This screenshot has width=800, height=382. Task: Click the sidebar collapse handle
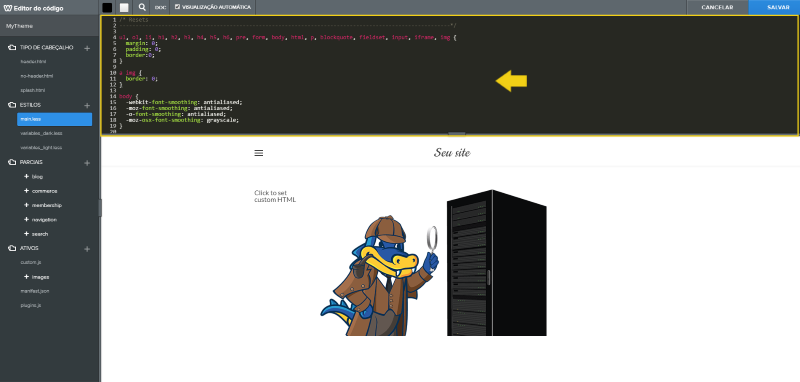pos(100,208)
